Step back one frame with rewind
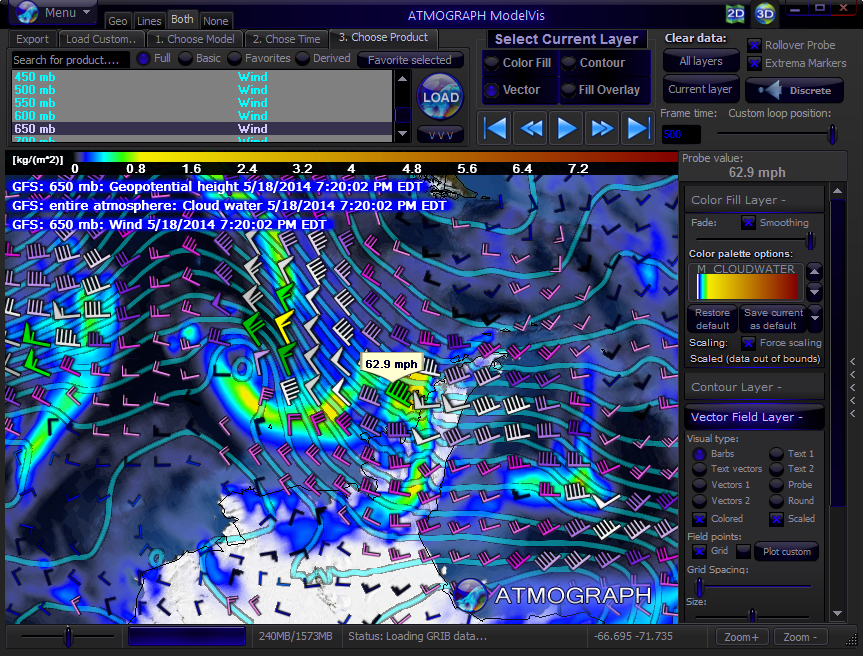Screen dimensions: 863x656 tap(531, 128)
